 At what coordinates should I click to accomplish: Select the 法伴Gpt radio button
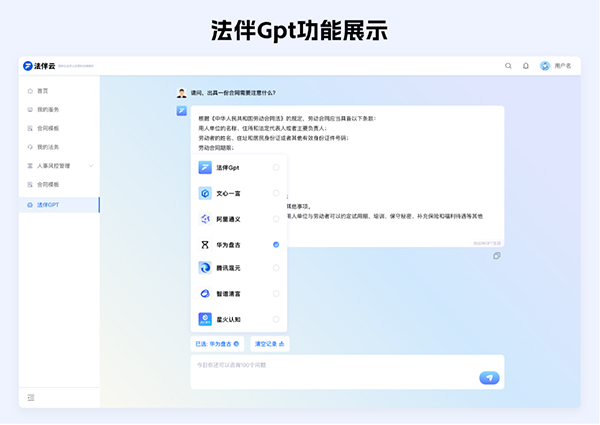click(x=276, y=167)
